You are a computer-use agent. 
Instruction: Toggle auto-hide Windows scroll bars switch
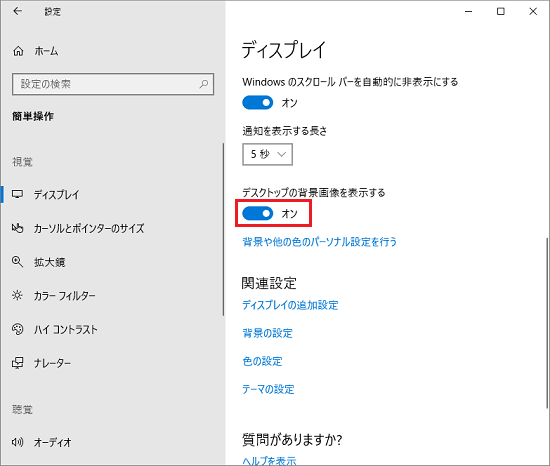tap(257, 103)
